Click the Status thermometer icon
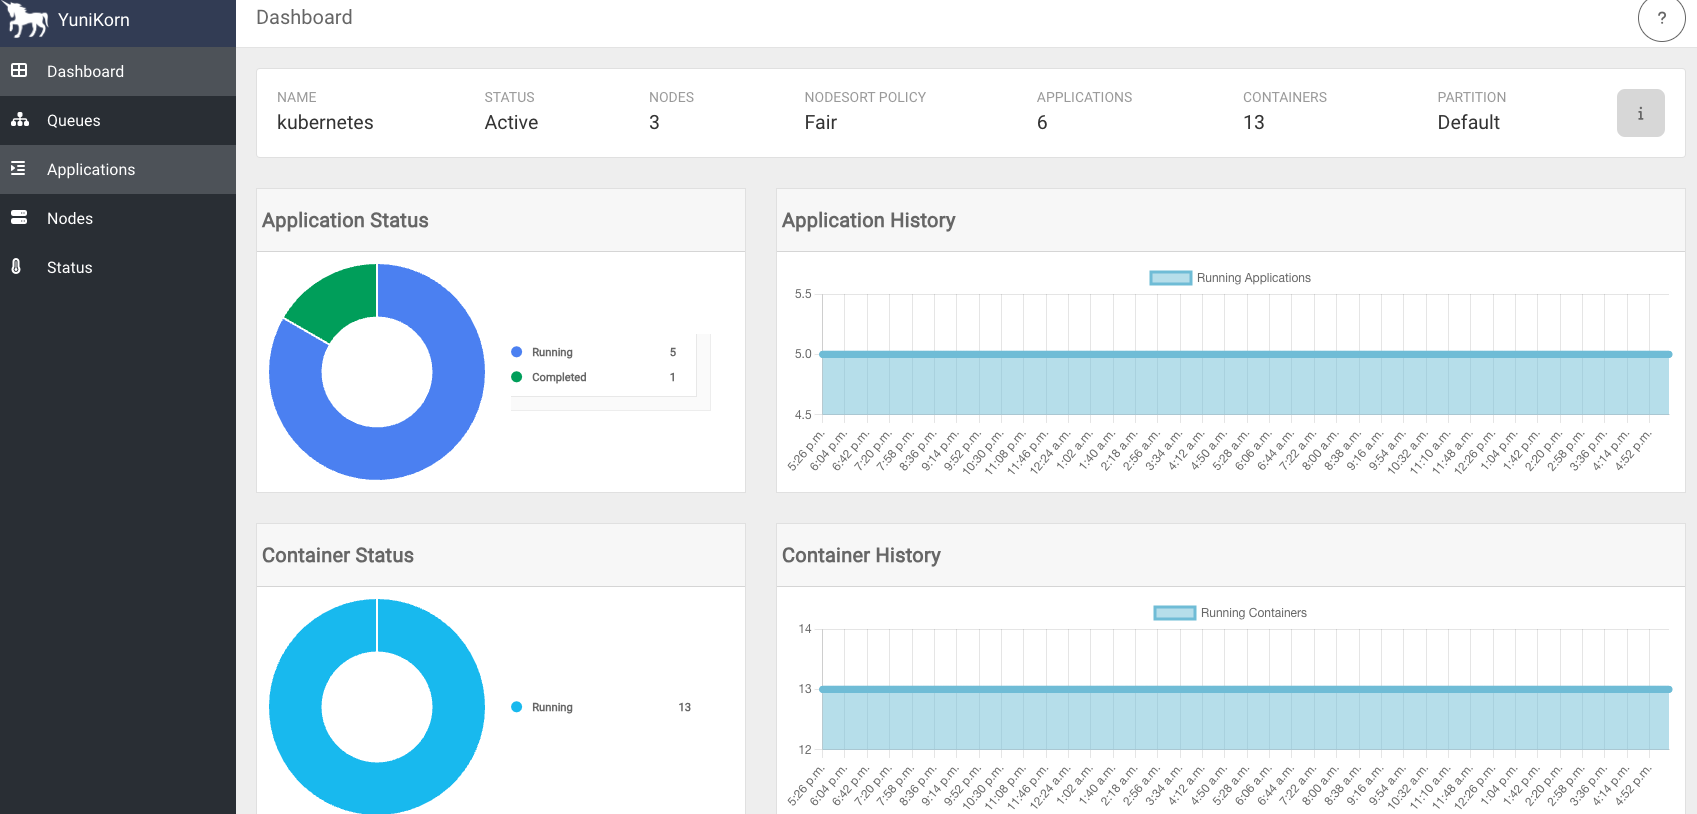Image resolution: width=1697 pixels, height=814 pixels. pyautogui.click(x=16, y=267)
